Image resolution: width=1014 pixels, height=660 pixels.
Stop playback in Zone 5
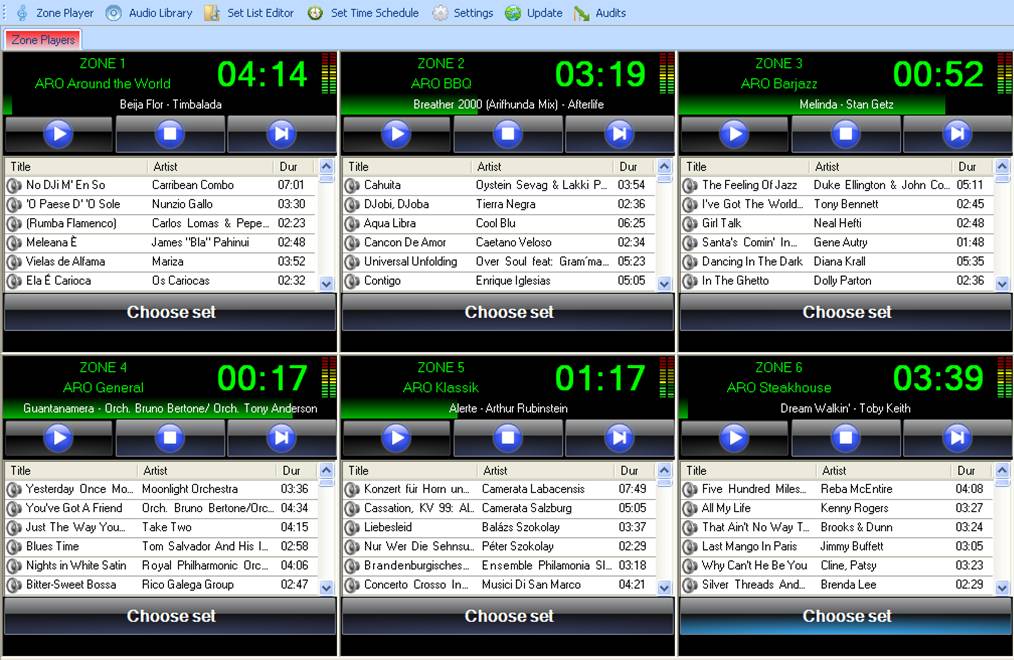click(x=507, y=438)
